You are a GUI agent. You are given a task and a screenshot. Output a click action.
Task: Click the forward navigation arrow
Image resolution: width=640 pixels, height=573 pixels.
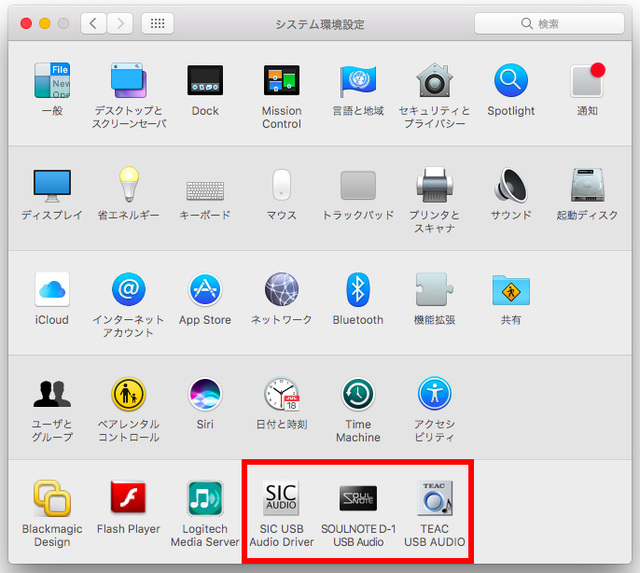tap(120, 23)
